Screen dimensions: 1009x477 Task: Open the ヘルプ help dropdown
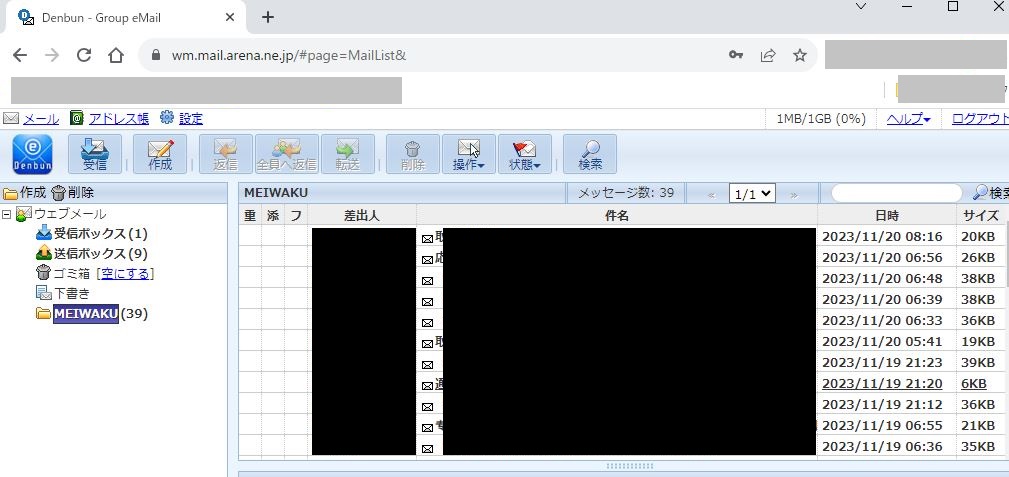tap(909, 119)
